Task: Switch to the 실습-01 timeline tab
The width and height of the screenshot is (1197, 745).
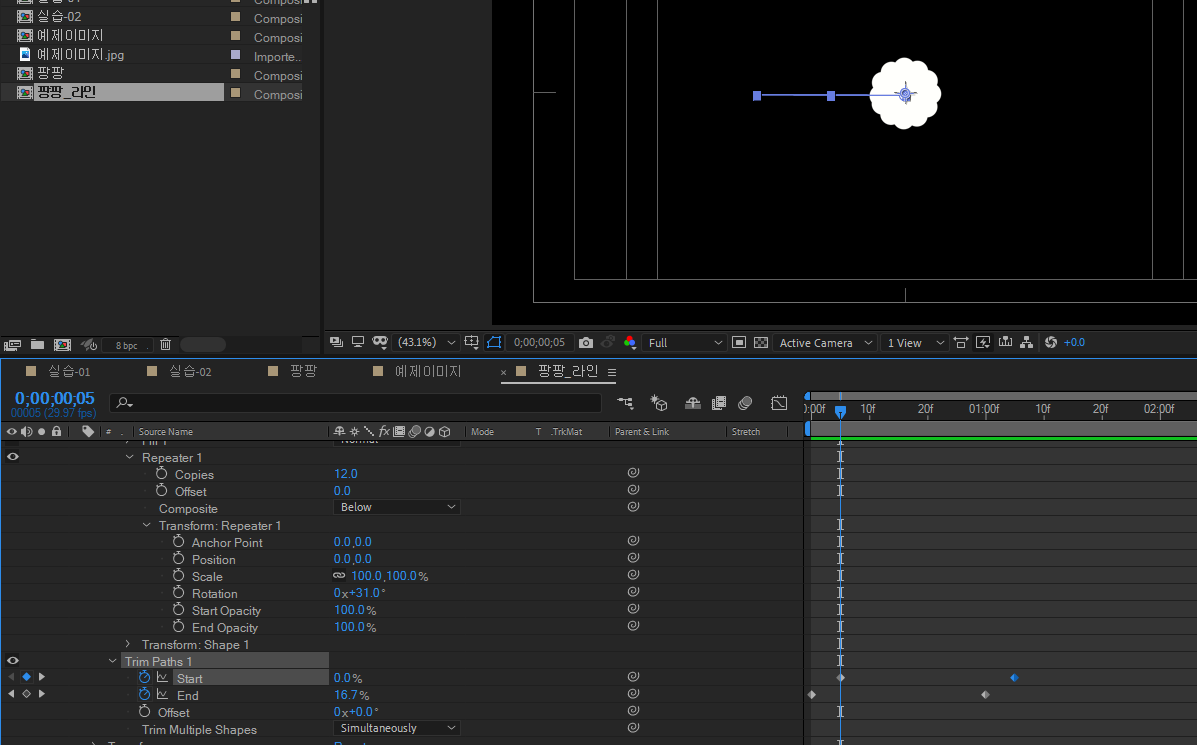Action: [69, 372]
